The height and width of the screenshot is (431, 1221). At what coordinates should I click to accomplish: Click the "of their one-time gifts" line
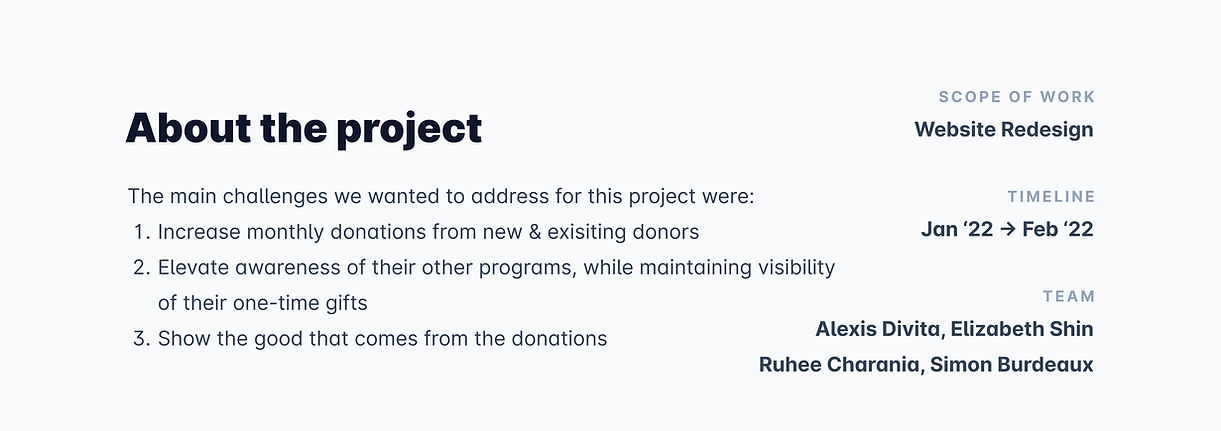click(263, 303)
